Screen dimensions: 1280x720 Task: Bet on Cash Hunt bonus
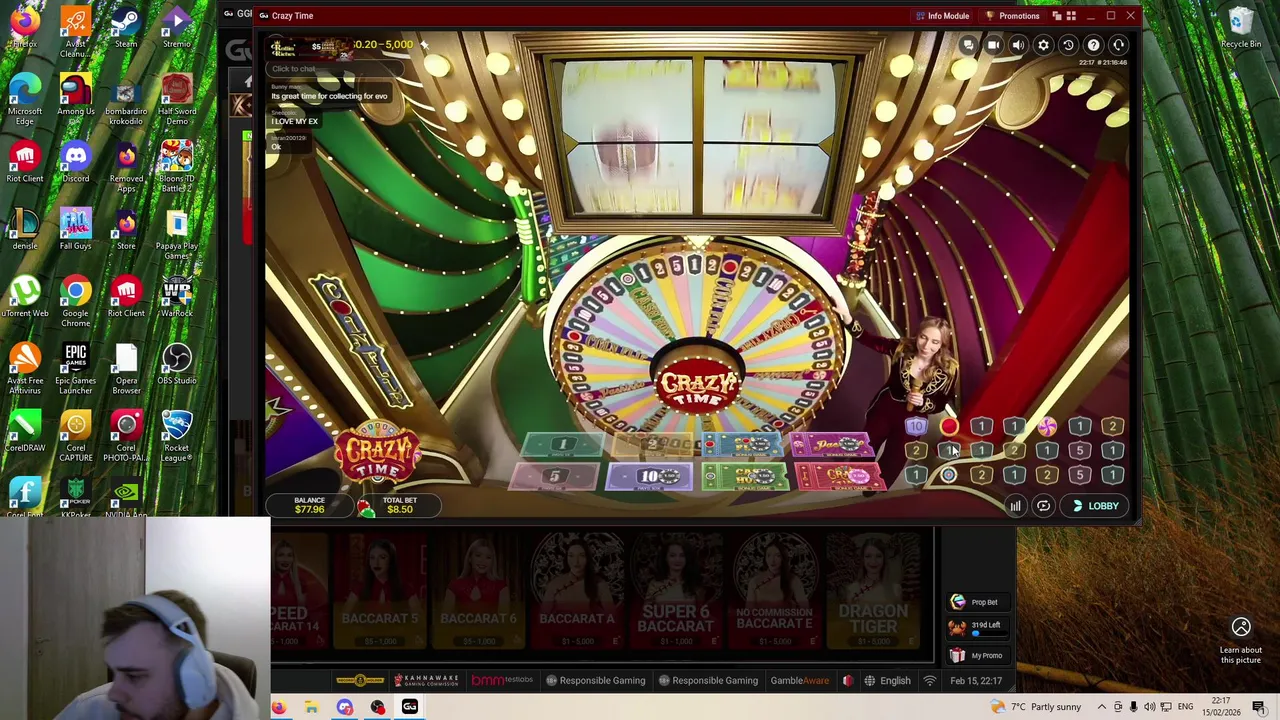point(748,477)
